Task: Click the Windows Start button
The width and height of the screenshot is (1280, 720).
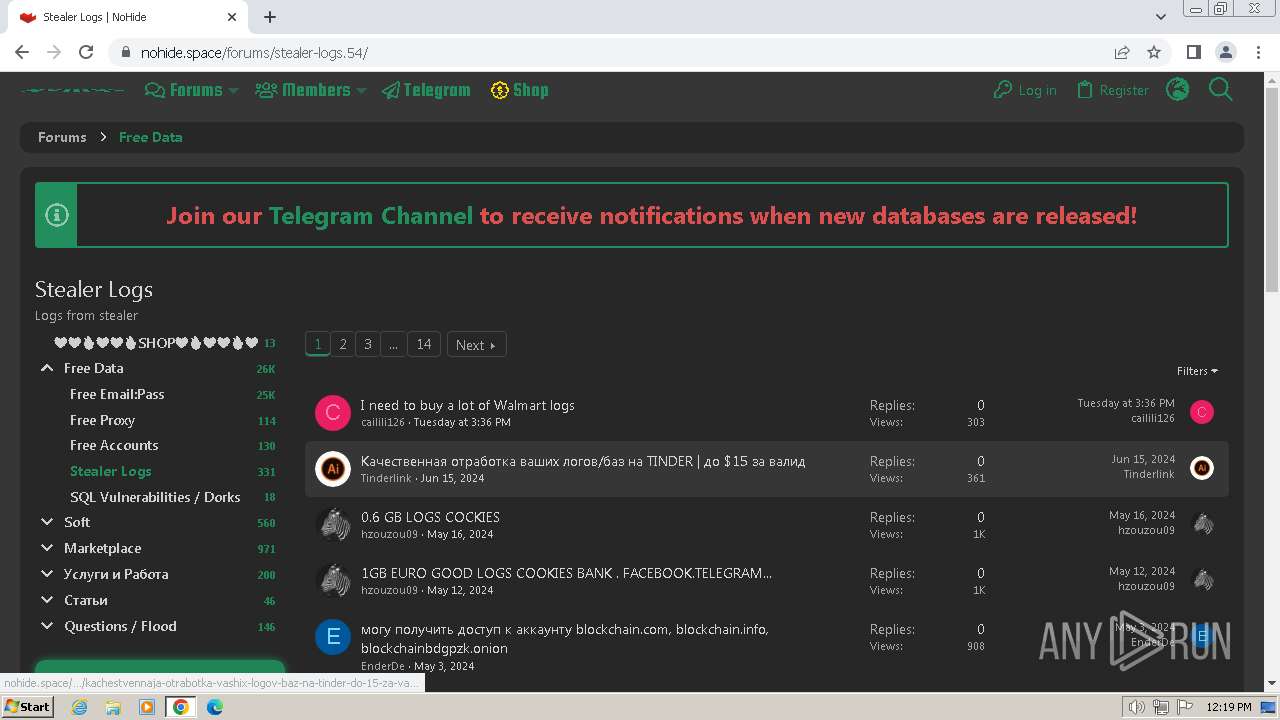Action: tap(28, 707)
